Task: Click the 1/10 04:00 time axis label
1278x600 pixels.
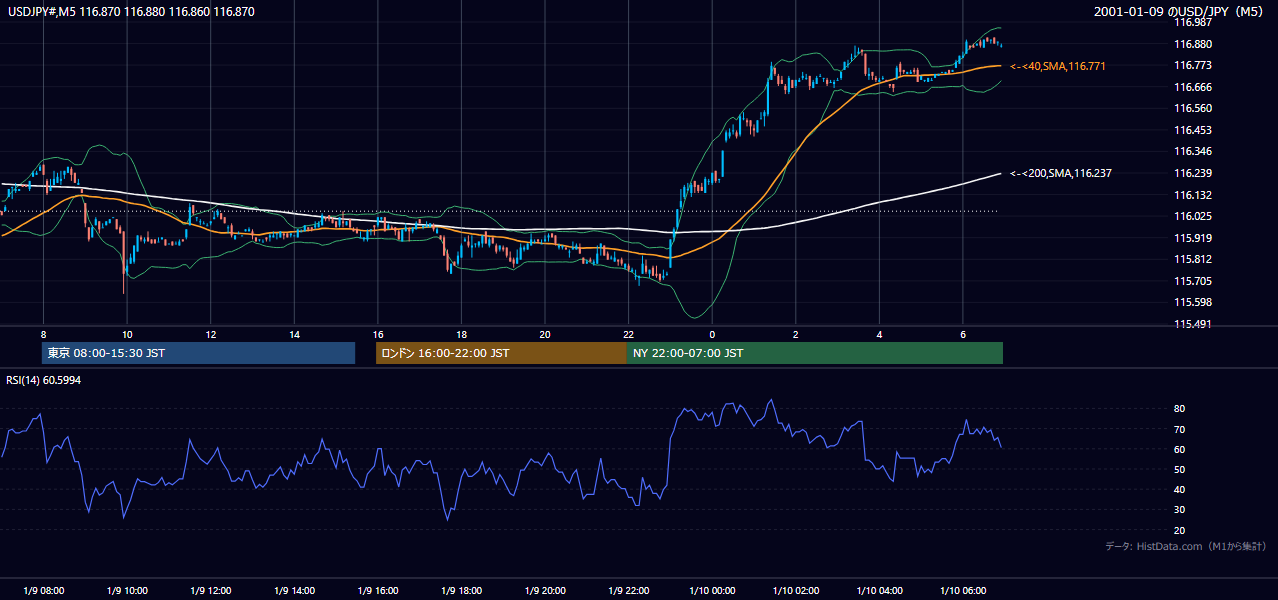Action: (880, 590)
